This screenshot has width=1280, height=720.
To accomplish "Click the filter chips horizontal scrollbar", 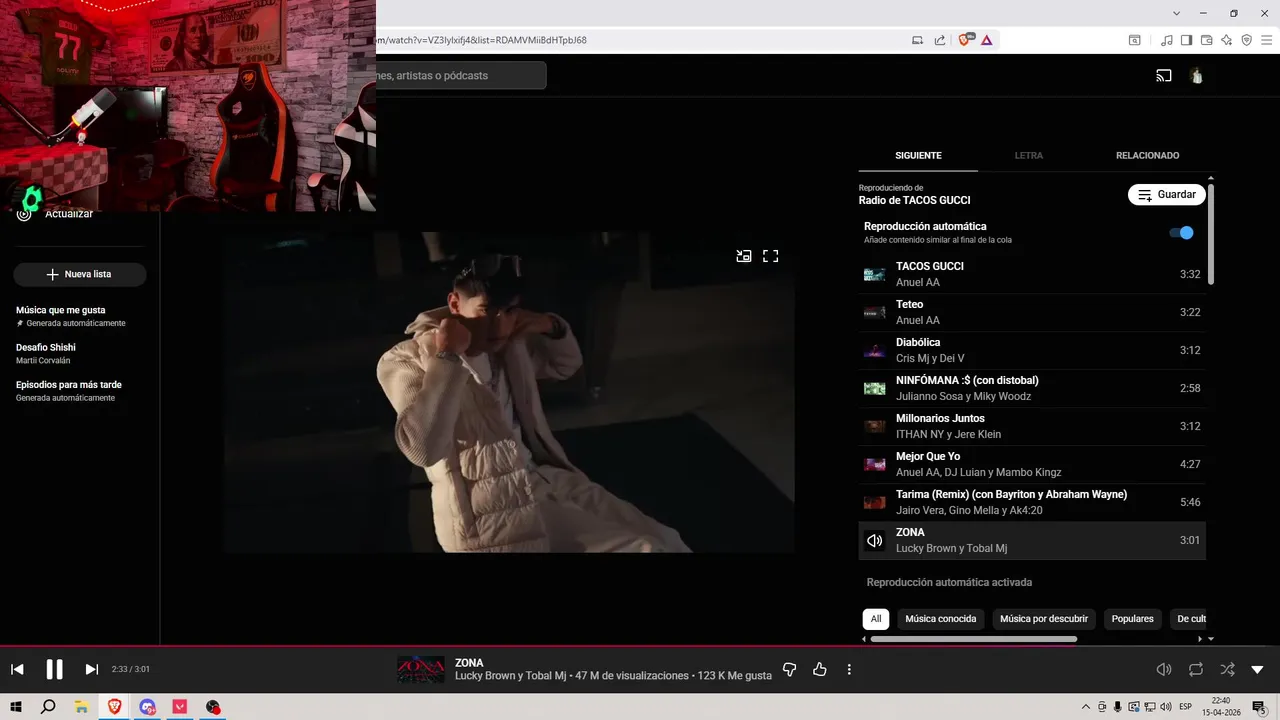I will [x=974, y=639].
